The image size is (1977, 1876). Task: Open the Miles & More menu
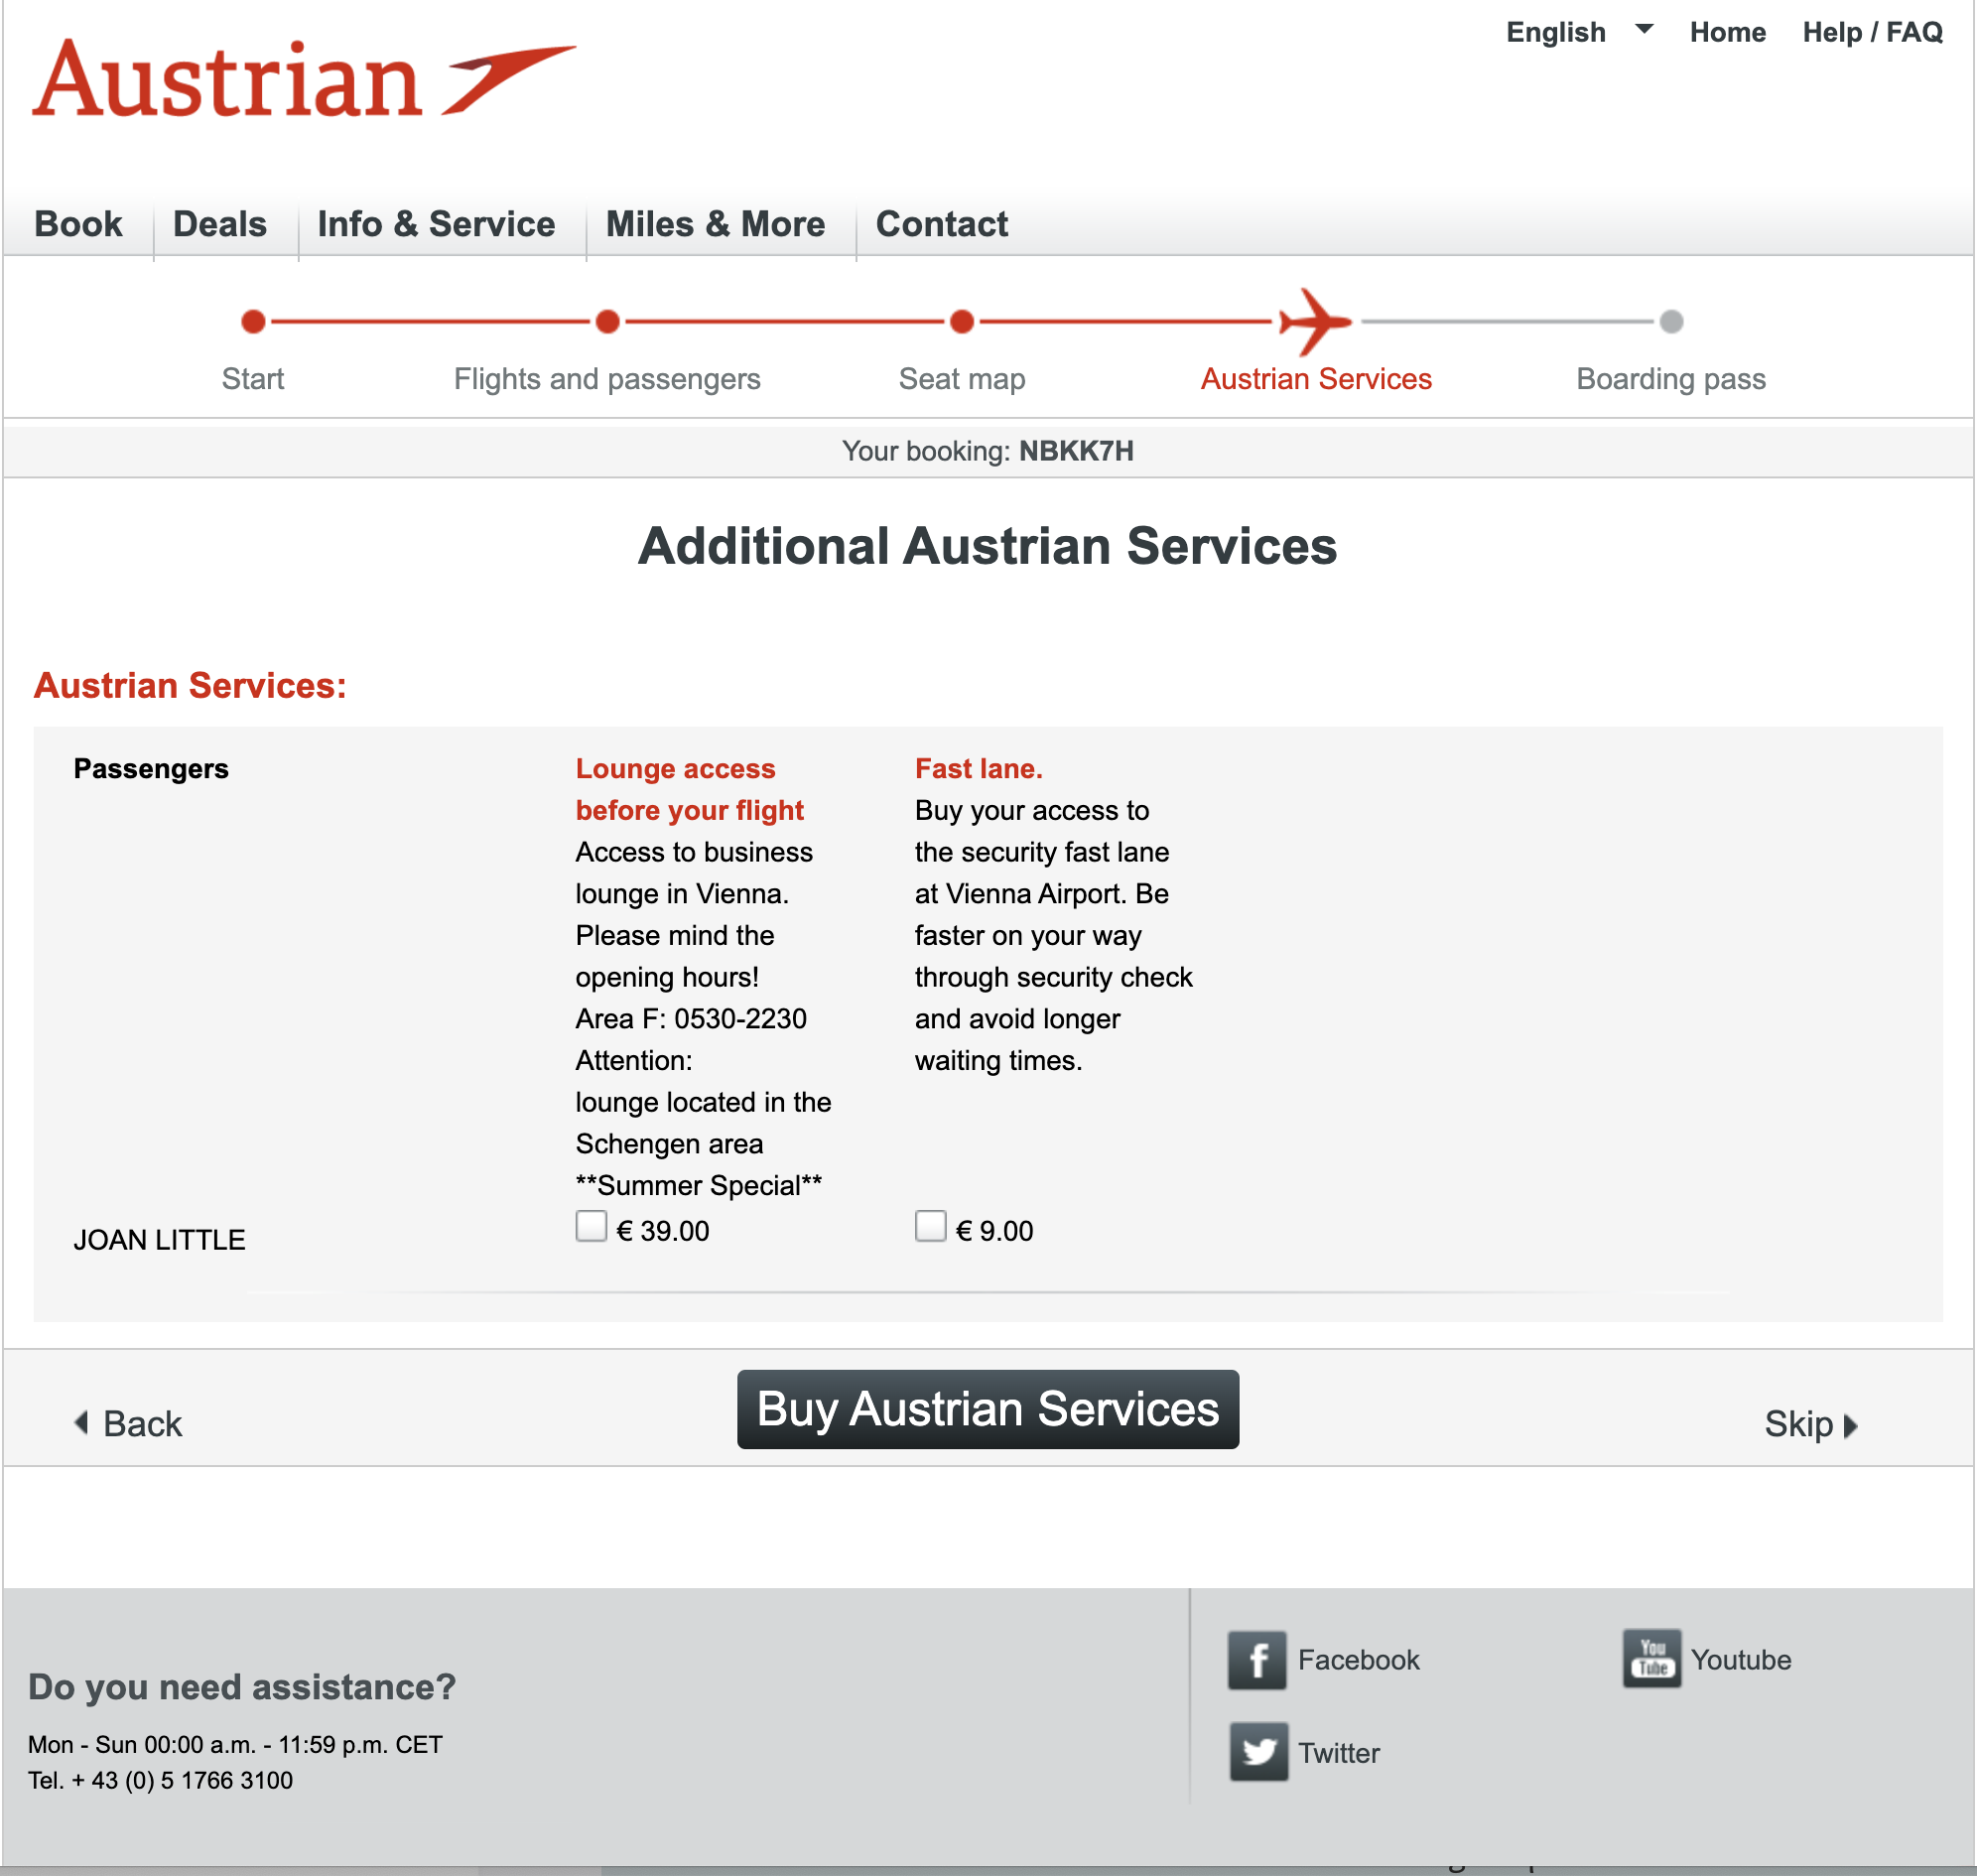[x=715, y=224]
